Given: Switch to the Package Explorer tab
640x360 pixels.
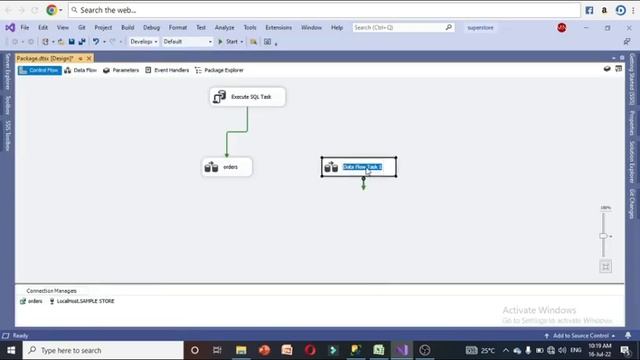Looking at the screenshot, I should coord(219,70).
